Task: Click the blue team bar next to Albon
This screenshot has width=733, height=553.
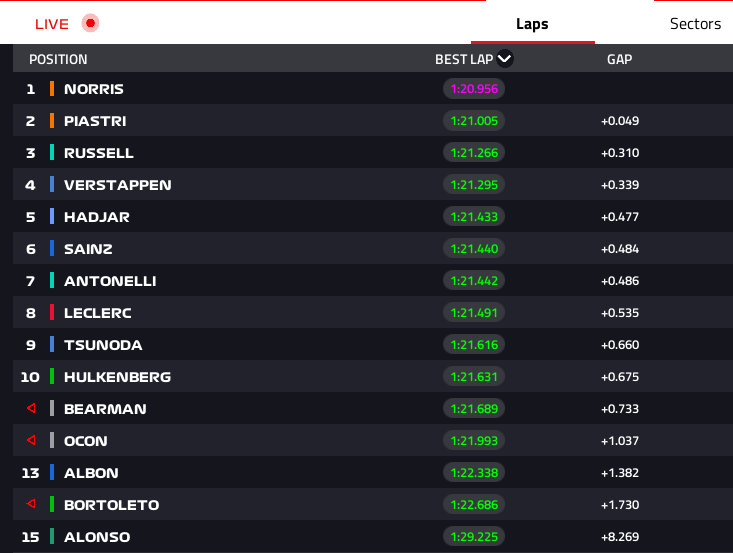Action: pos(52,472)
